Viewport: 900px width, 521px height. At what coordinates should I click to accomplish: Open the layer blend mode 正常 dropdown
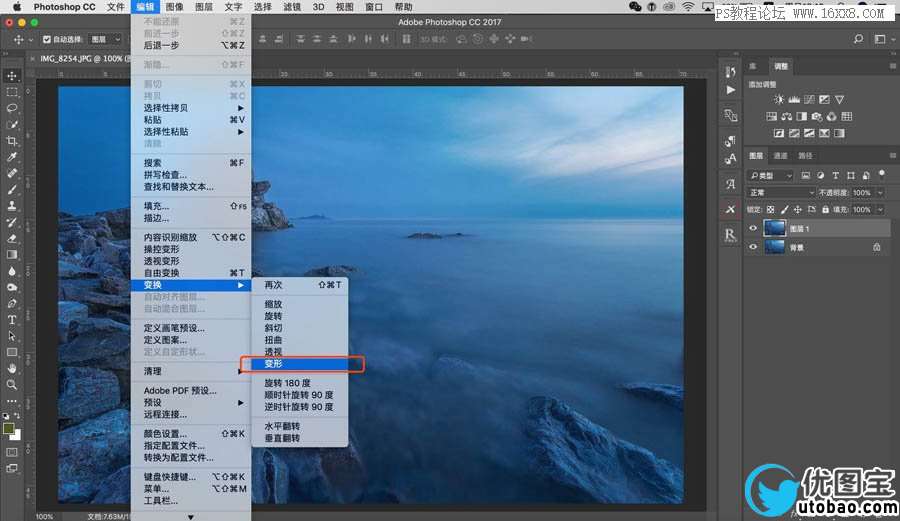(x=781, y=192)
